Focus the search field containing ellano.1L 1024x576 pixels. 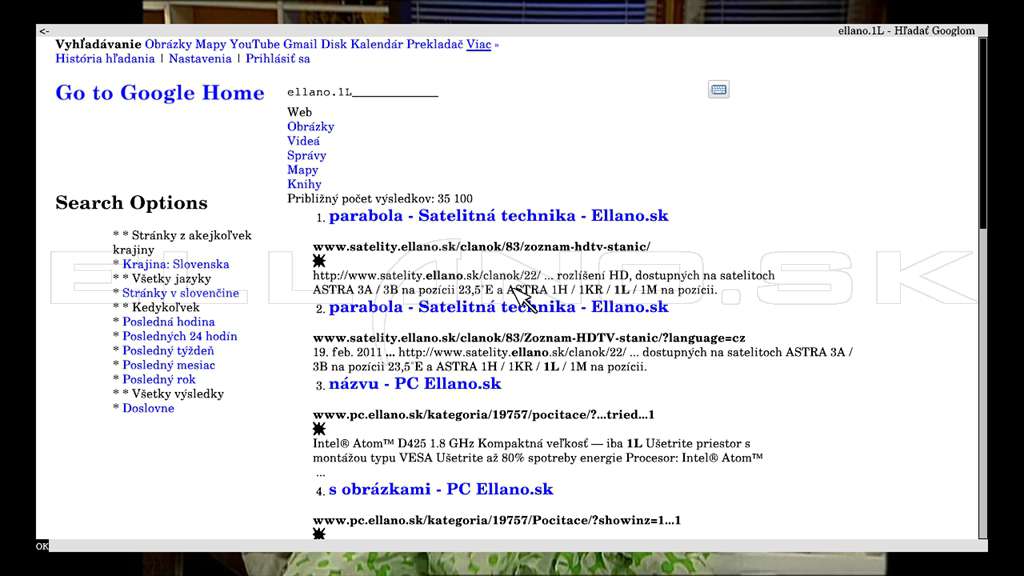point(362,92)
